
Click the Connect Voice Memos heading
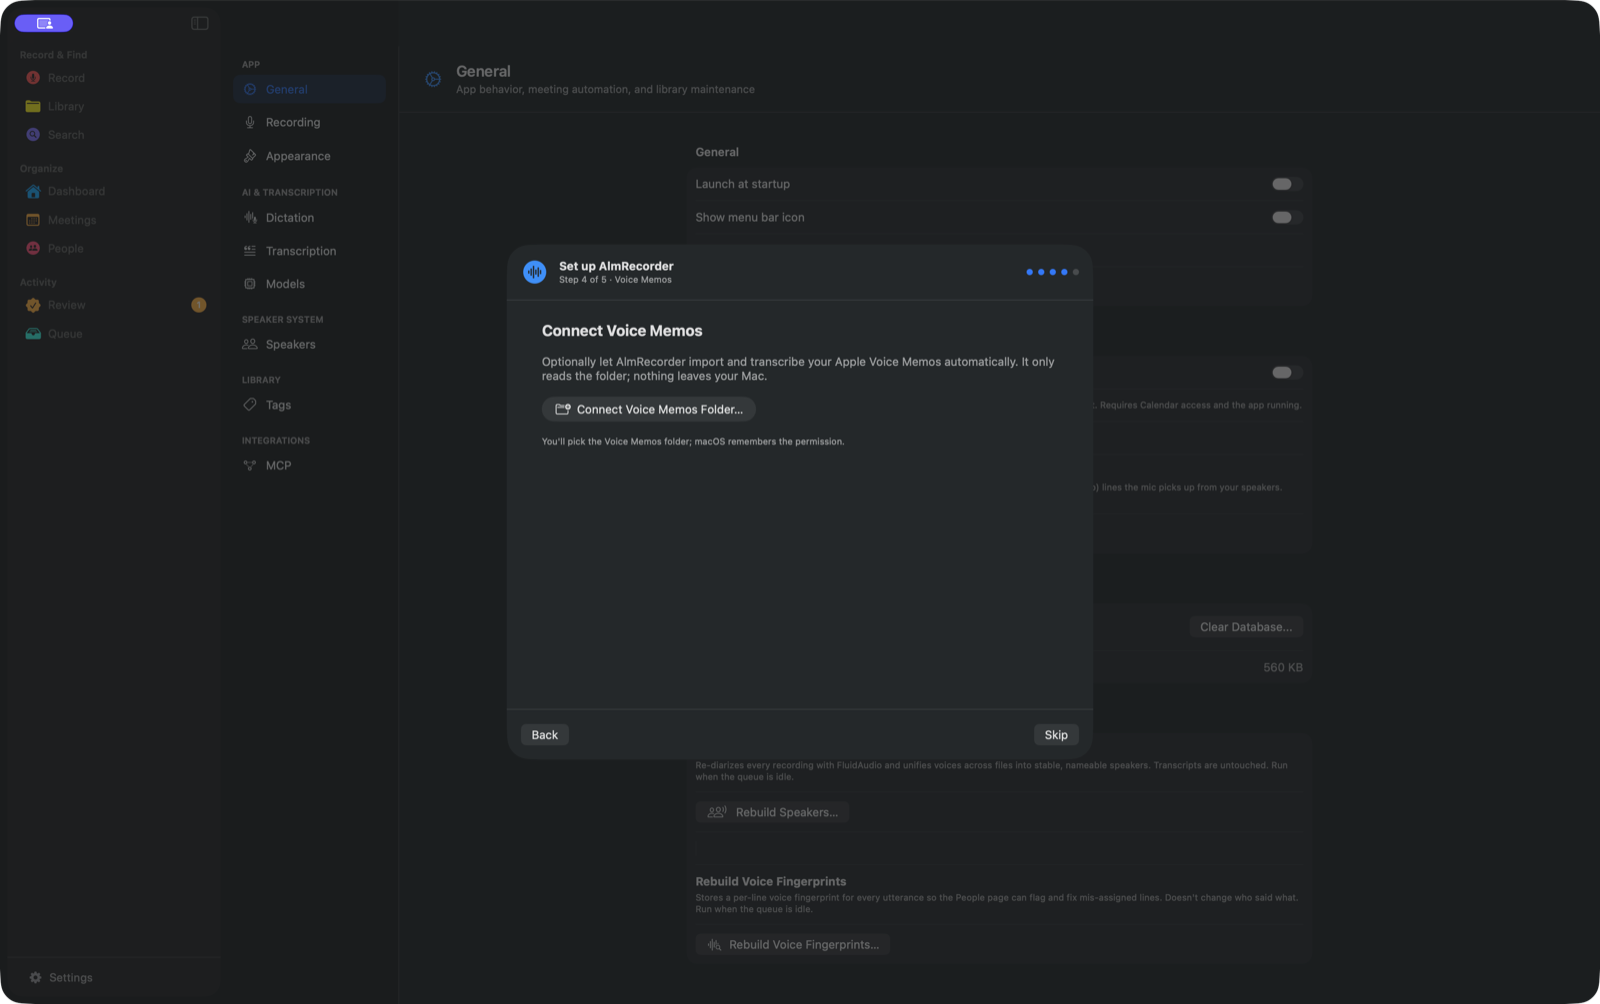[622, 331]
